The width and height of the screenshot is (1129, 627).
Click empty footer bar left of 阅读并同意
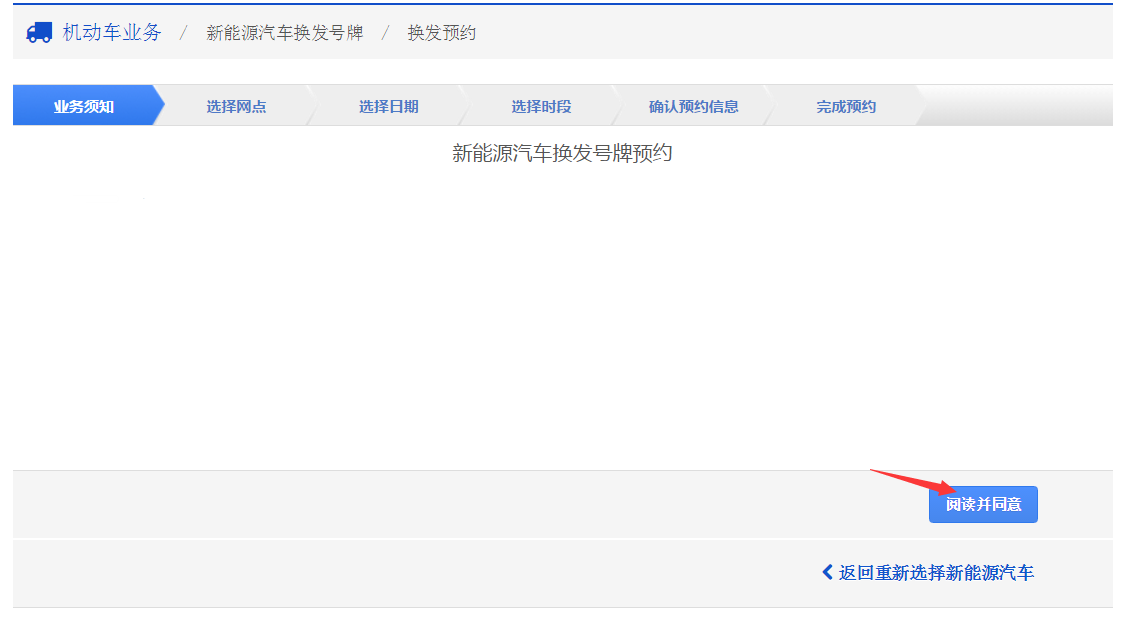450,504
